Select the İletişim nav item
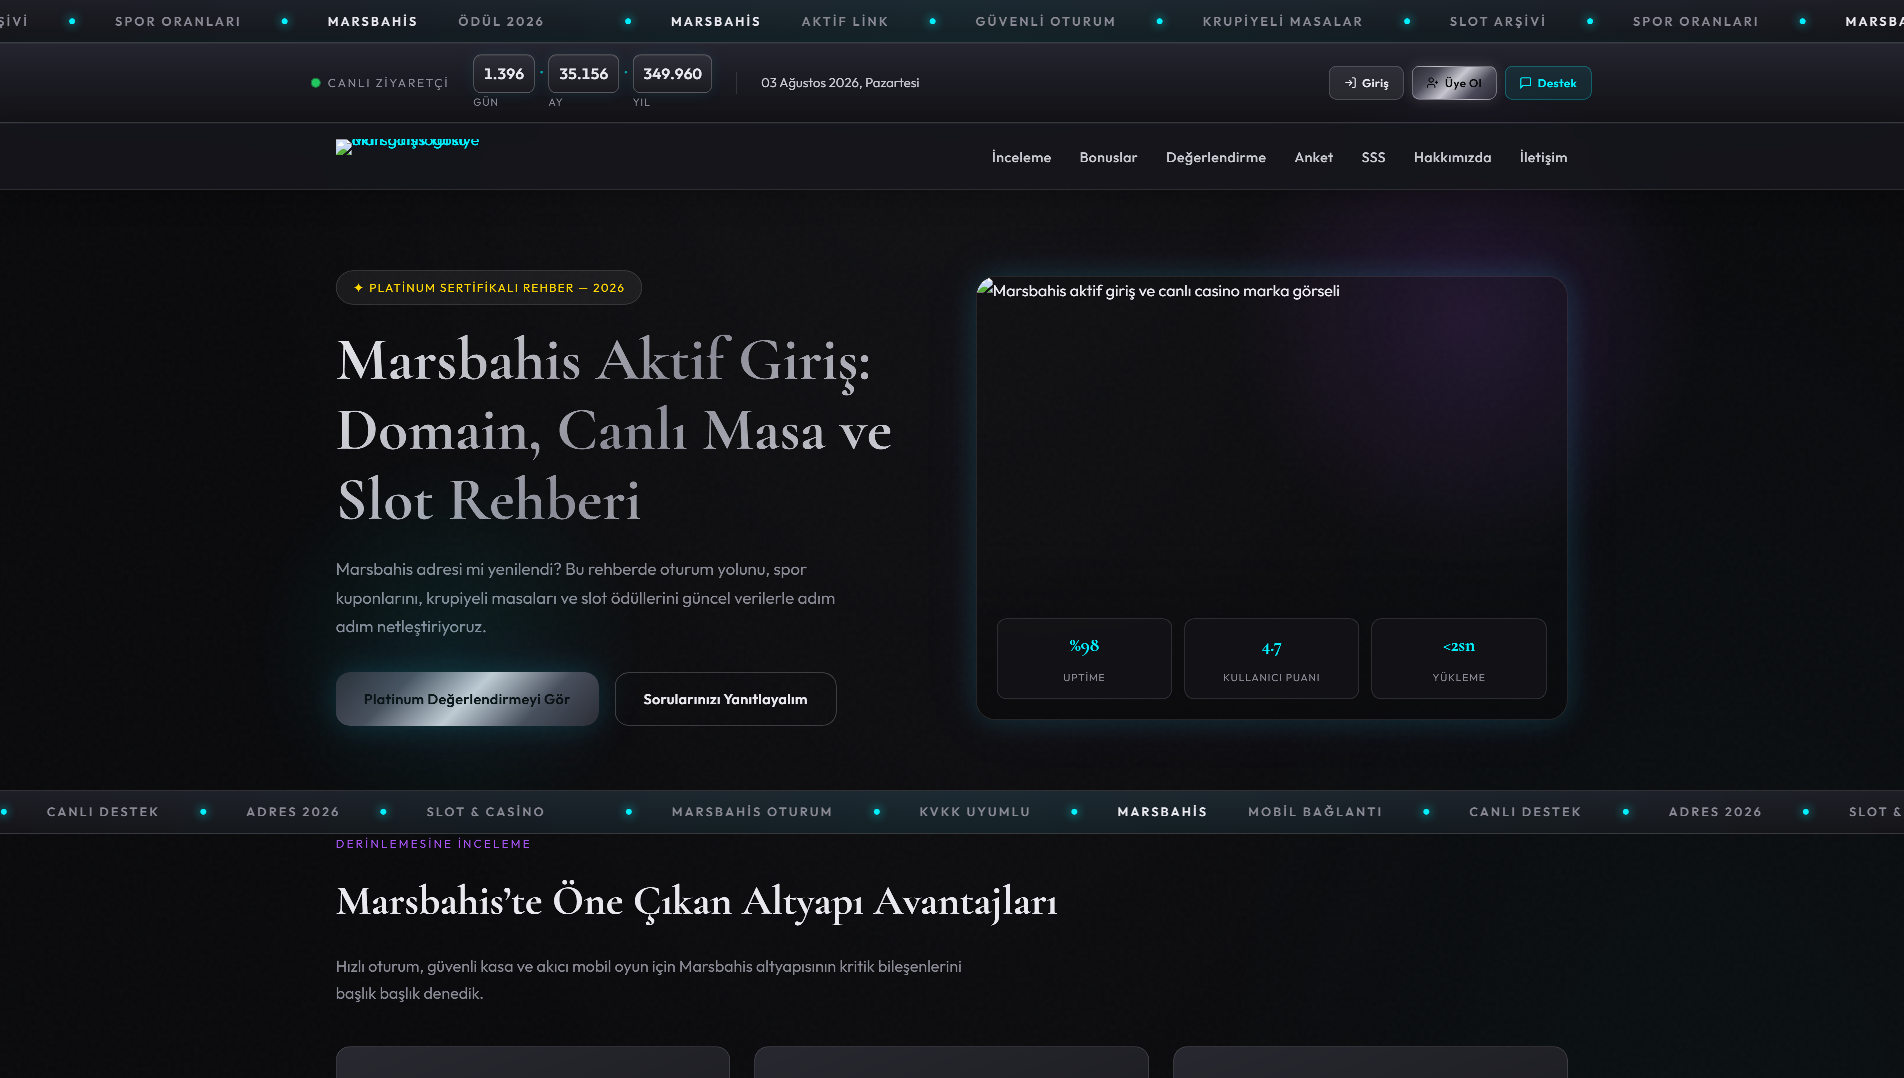The width and height of the screenshot is (1904, 1078). tap(1543, 157)
